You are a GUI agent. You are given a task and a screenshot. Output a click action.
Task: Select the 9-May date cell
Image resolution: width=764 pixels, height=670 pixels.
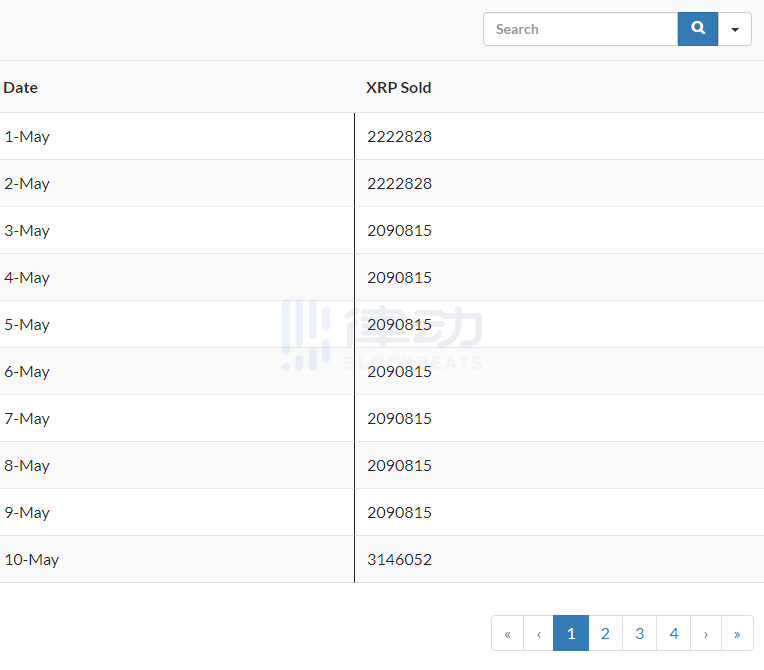177,513
